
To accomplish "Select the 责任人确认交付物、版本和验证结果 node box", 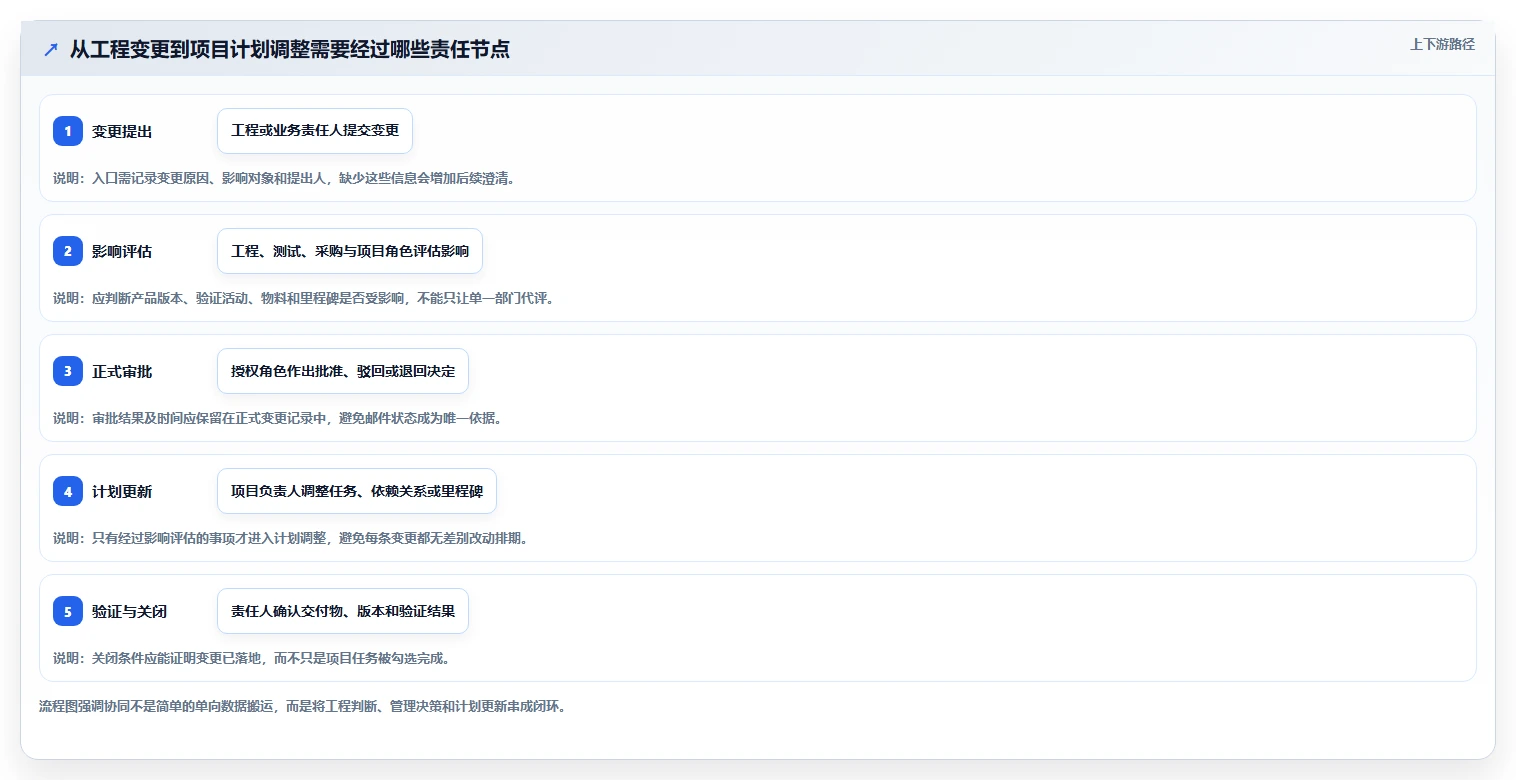I will pos(343,611).
